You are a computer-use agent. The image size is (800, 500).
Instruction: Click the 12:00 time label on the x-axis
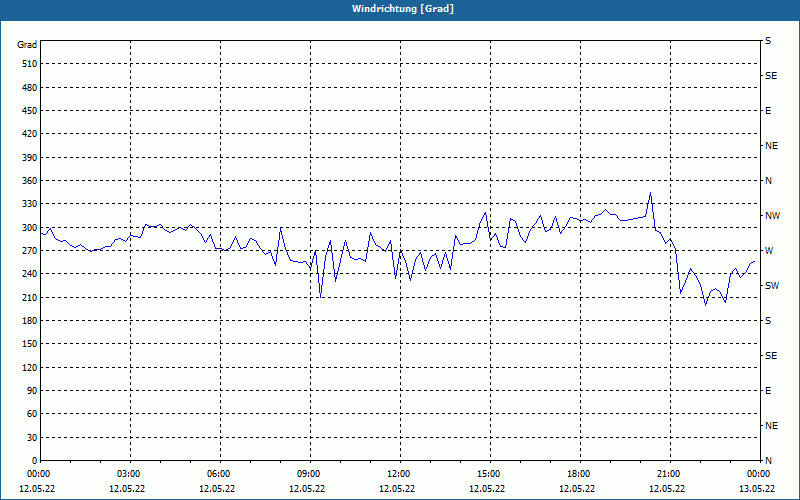click(398, 474)
